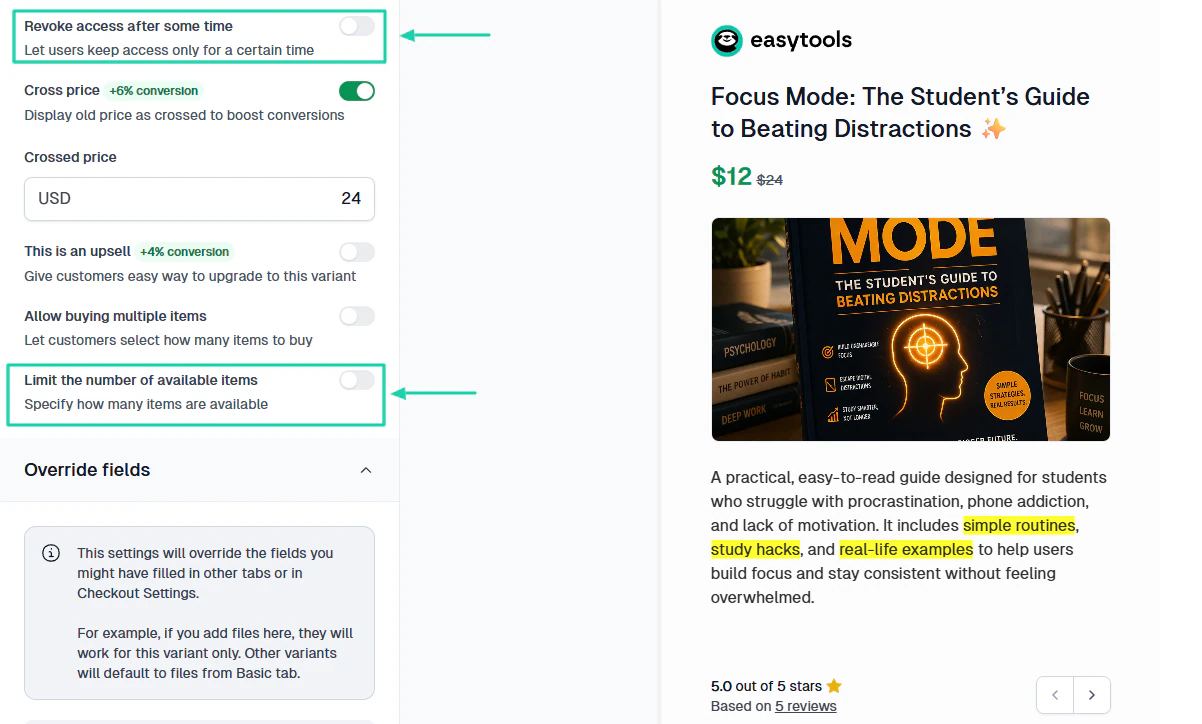The height and width of the screenshot is (724, 1202).
Task: Click the previous review arrow
Action: click(x=1055, y=695)
